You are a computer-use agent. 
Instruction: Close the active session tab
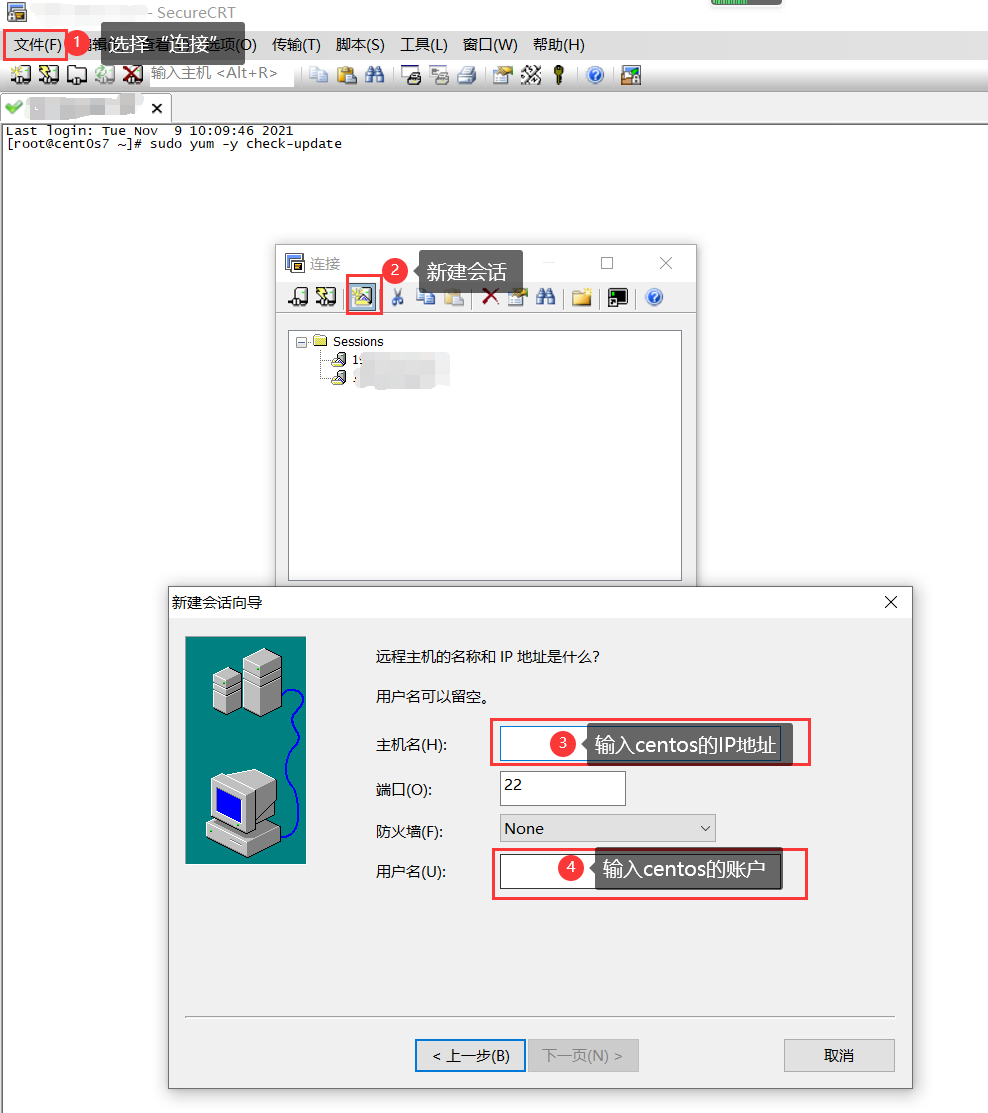click(157, 108)
